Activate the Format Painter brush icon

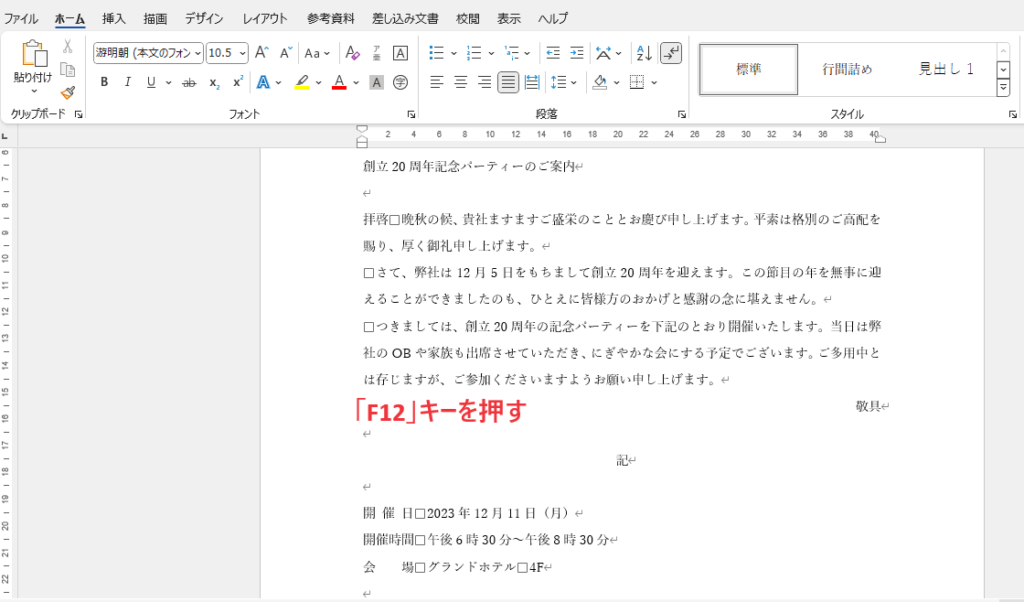[67, 93]
